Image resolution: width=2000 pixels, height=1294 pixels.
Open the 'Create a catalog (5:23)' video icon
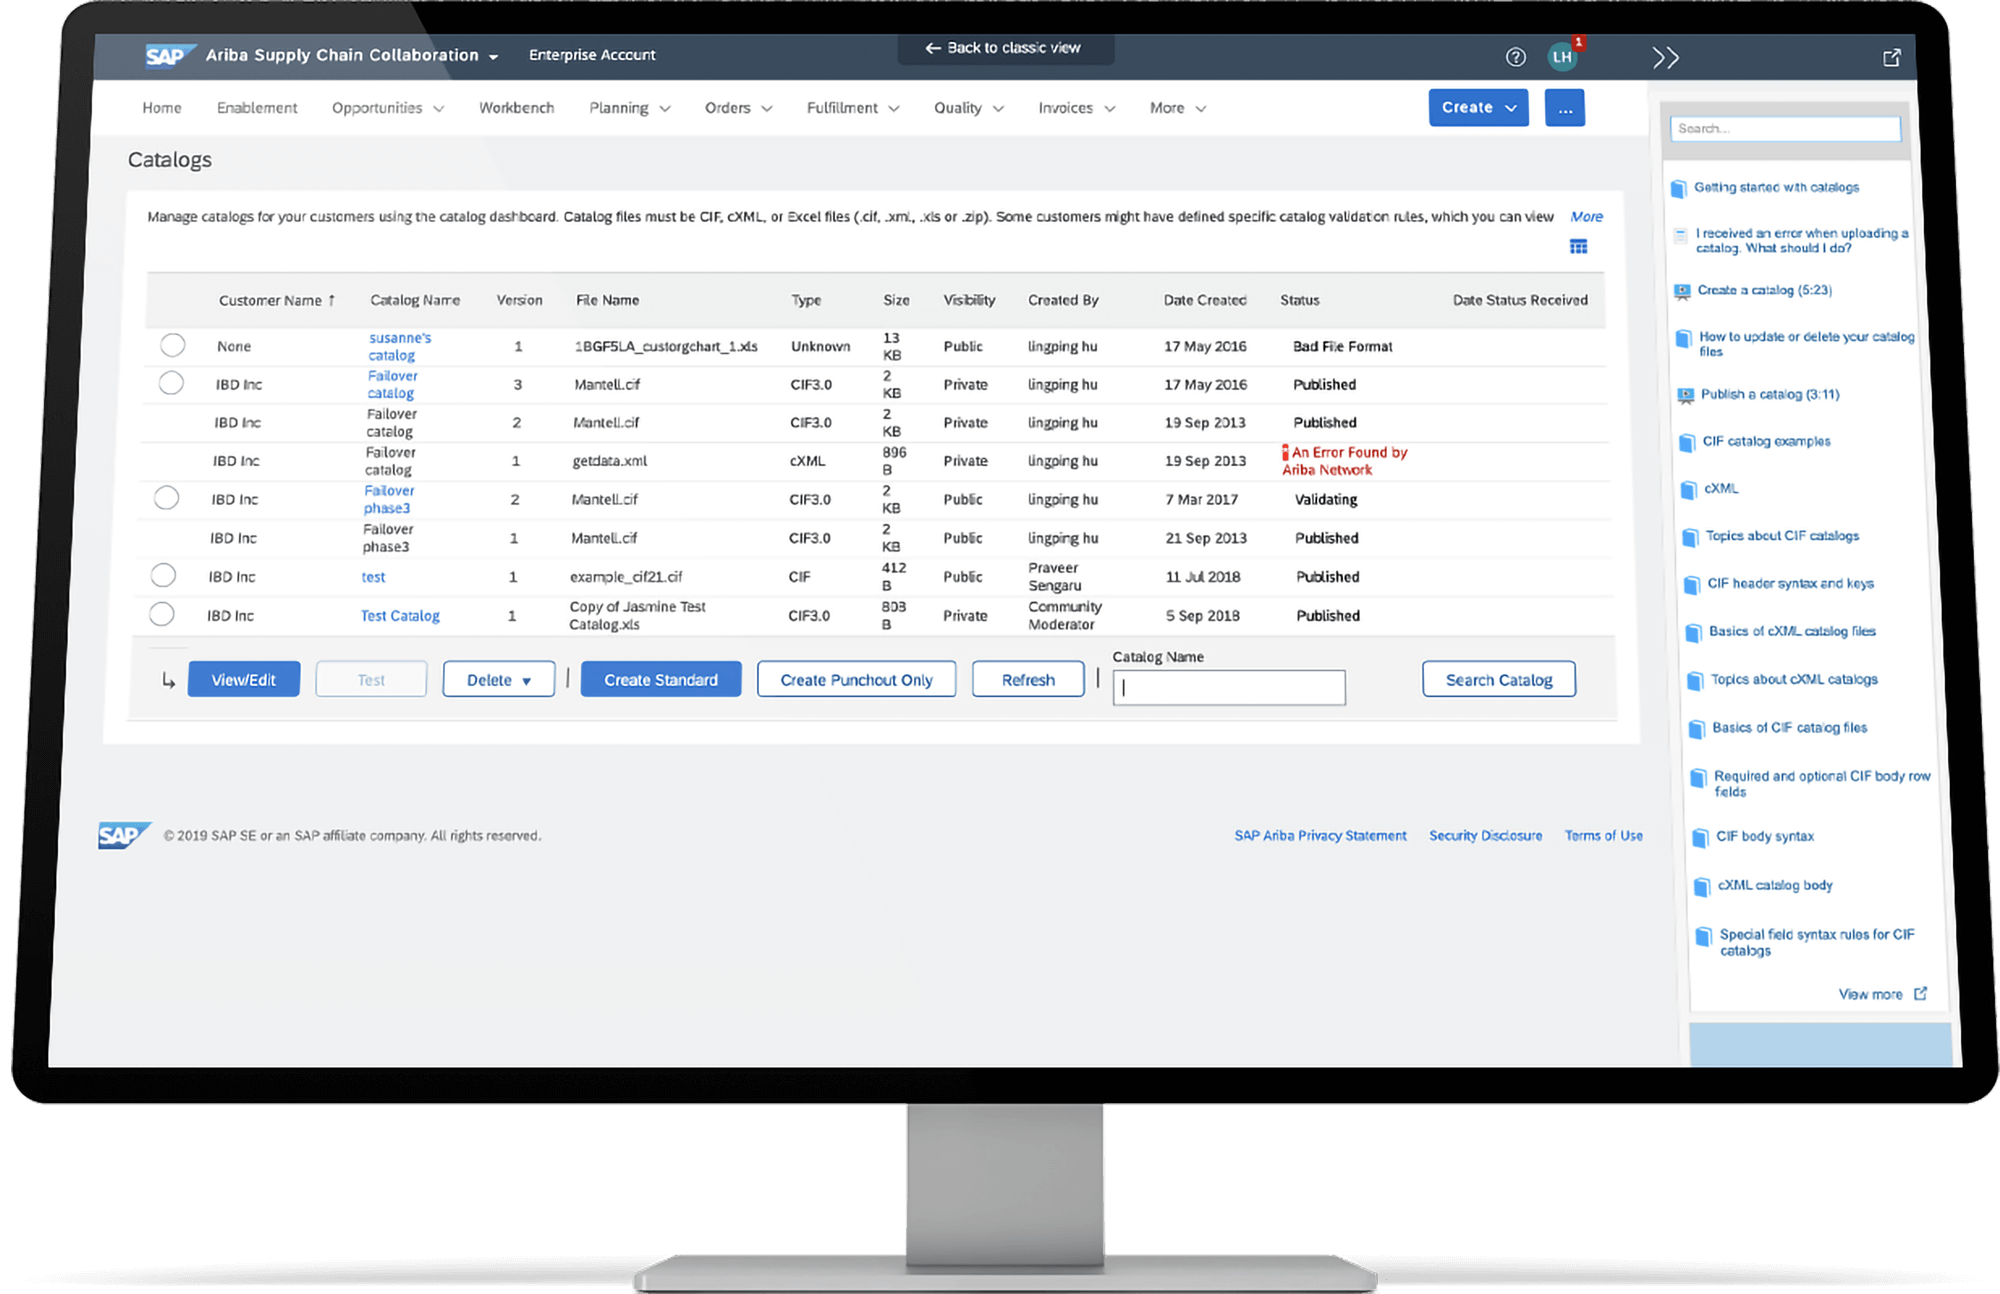point(1682,291)
